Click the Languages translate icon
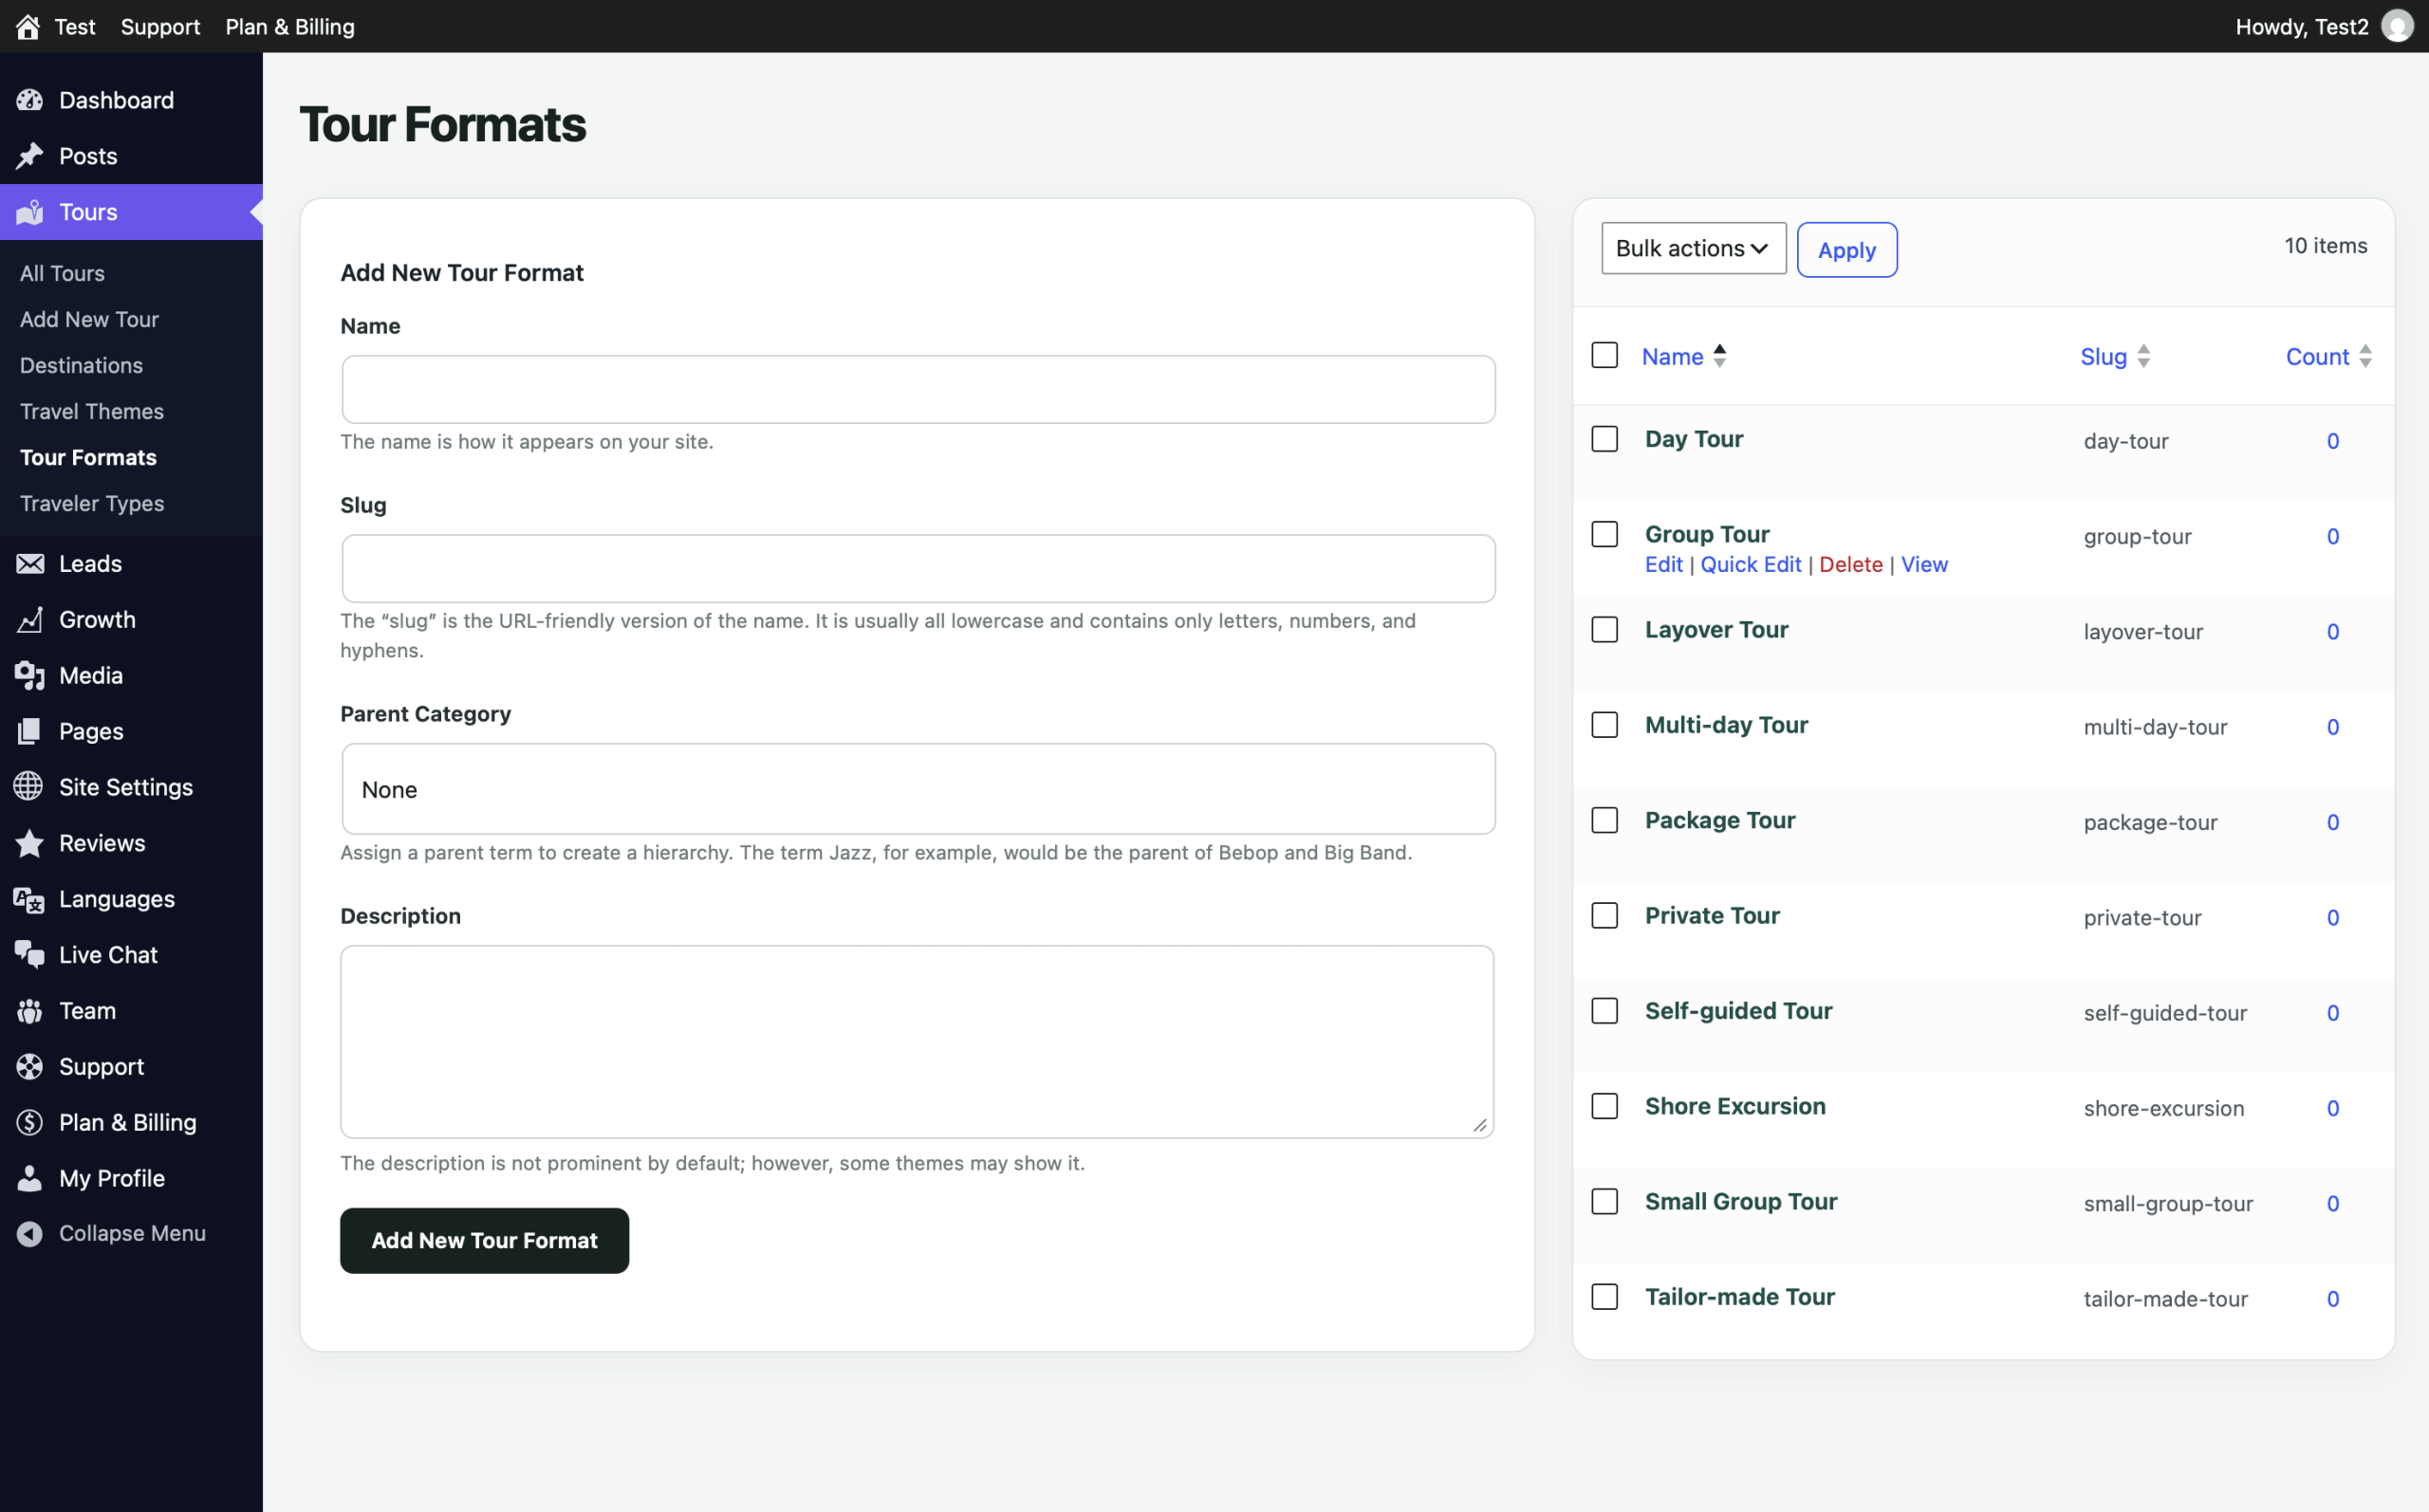This screenshot has width=2429, height=1512. click(x=30, y=899)
